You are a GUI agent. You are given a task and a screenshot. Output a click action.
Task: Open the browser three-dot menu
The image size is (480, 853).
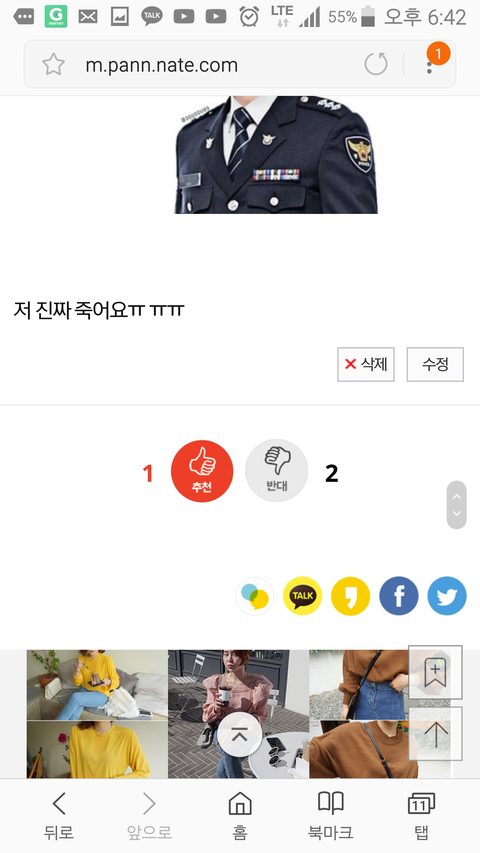430,65
